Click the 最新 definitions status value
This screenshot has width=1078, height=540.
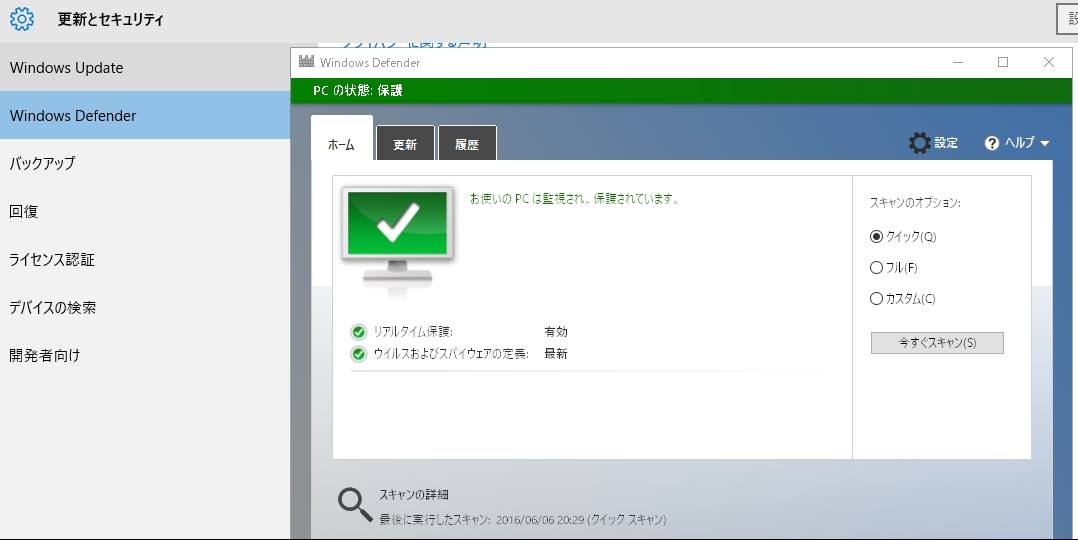pyautogui.click(x=556, y=354)
